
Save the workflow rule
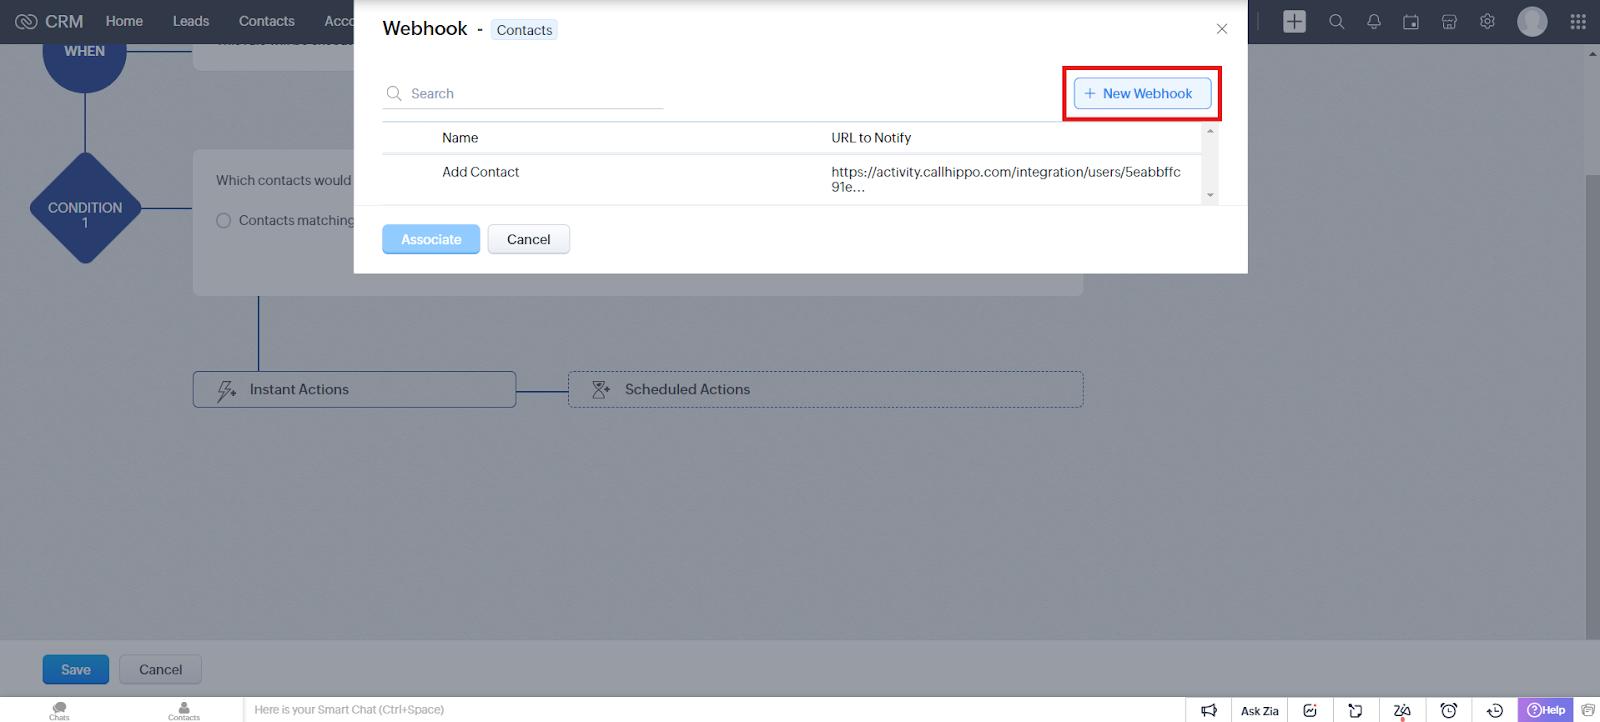[76, 670]
